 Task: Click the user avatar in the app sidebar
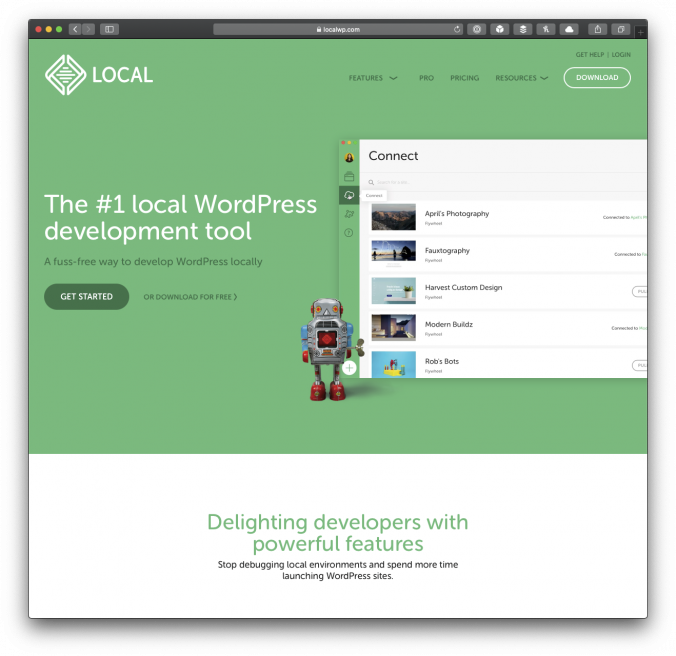click(x=349, y=157)
